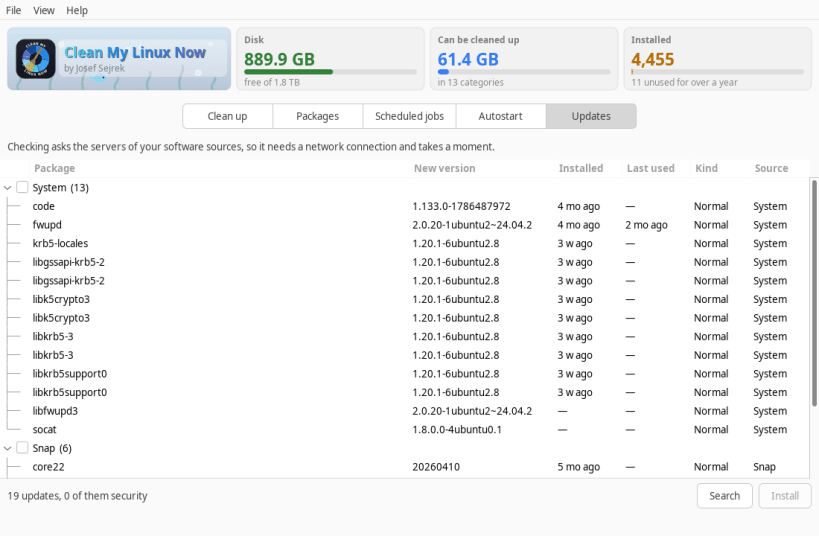
Task: Click the 889.9 GB disk value
Action: (x=279, y=60)
